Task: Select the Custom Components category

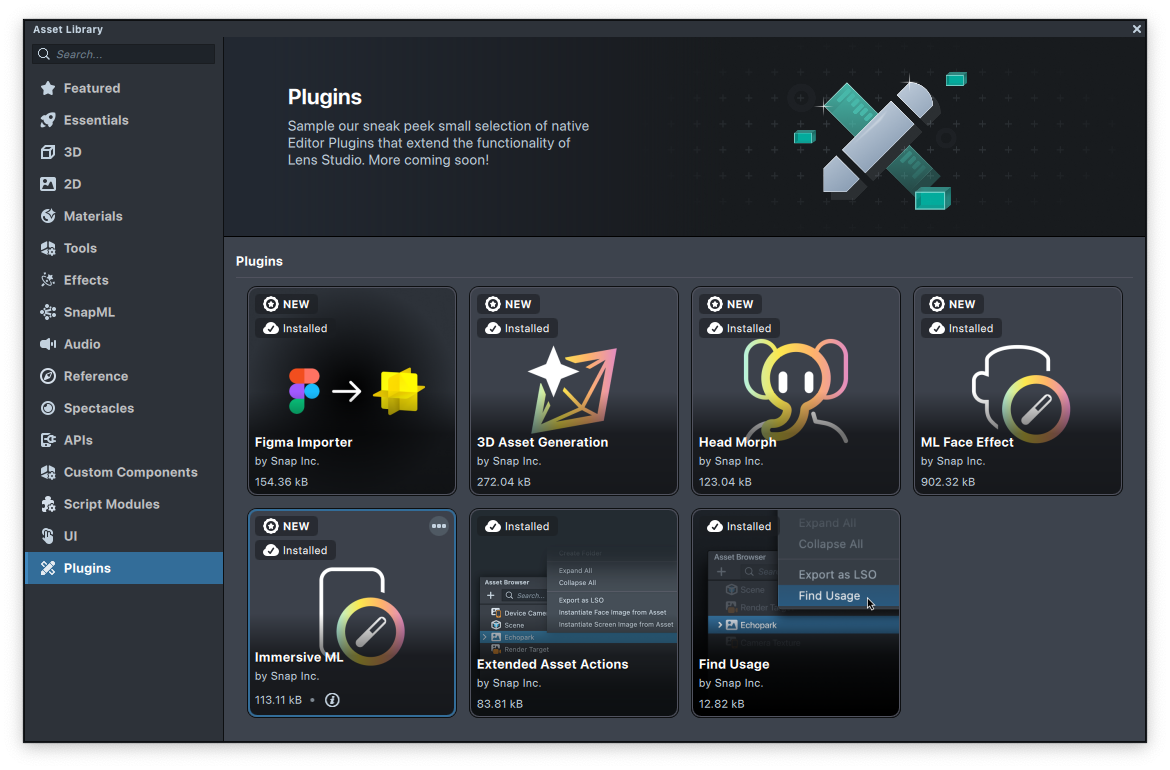Action: (130, 472)
